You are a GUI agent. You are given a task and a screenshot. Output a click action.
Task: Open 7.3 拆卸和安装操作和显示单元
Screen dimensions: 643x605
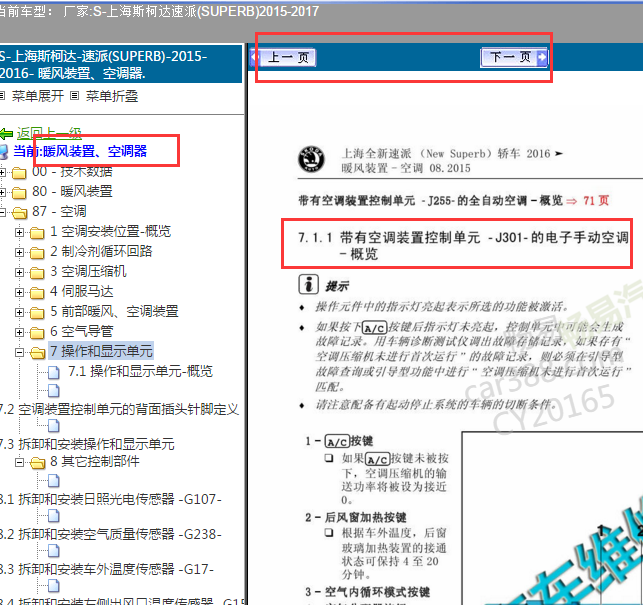tap(87, 444)
